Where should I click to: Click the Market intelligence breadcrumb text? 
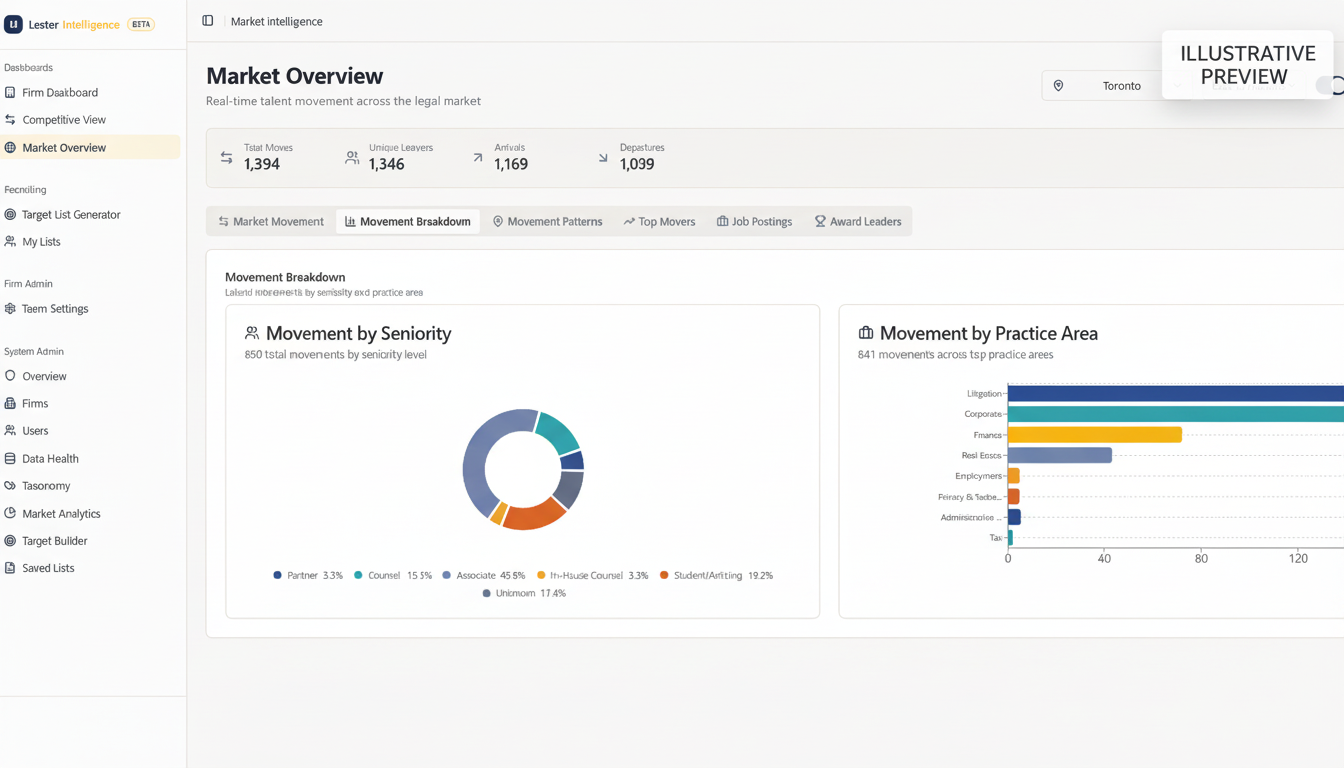277,21
